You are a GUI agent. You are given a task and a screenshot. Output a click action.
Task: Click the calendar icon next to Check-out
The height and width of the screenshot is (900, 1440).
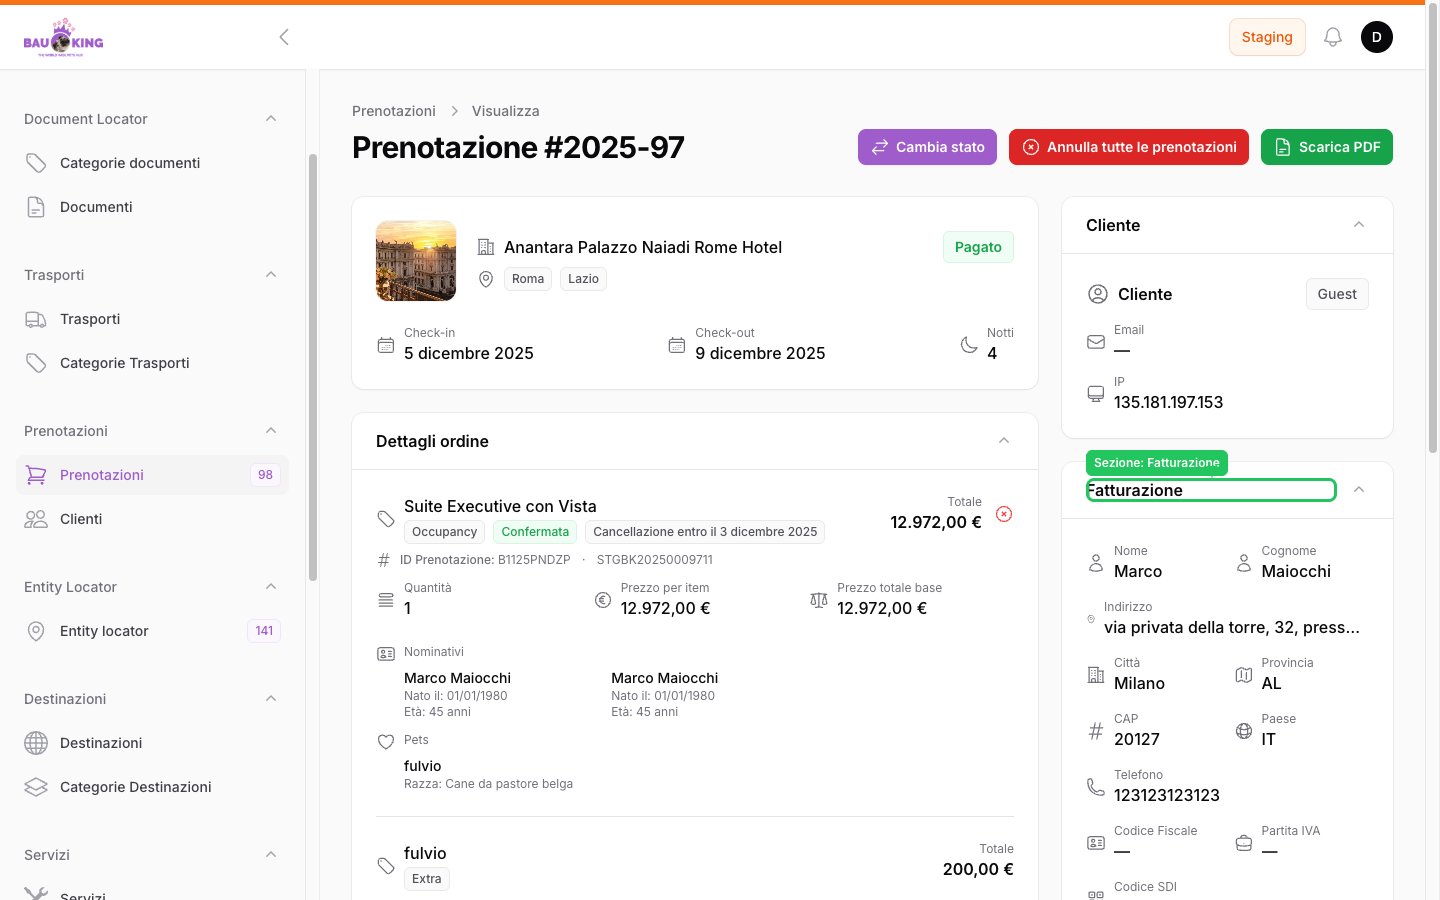[677, 345]
